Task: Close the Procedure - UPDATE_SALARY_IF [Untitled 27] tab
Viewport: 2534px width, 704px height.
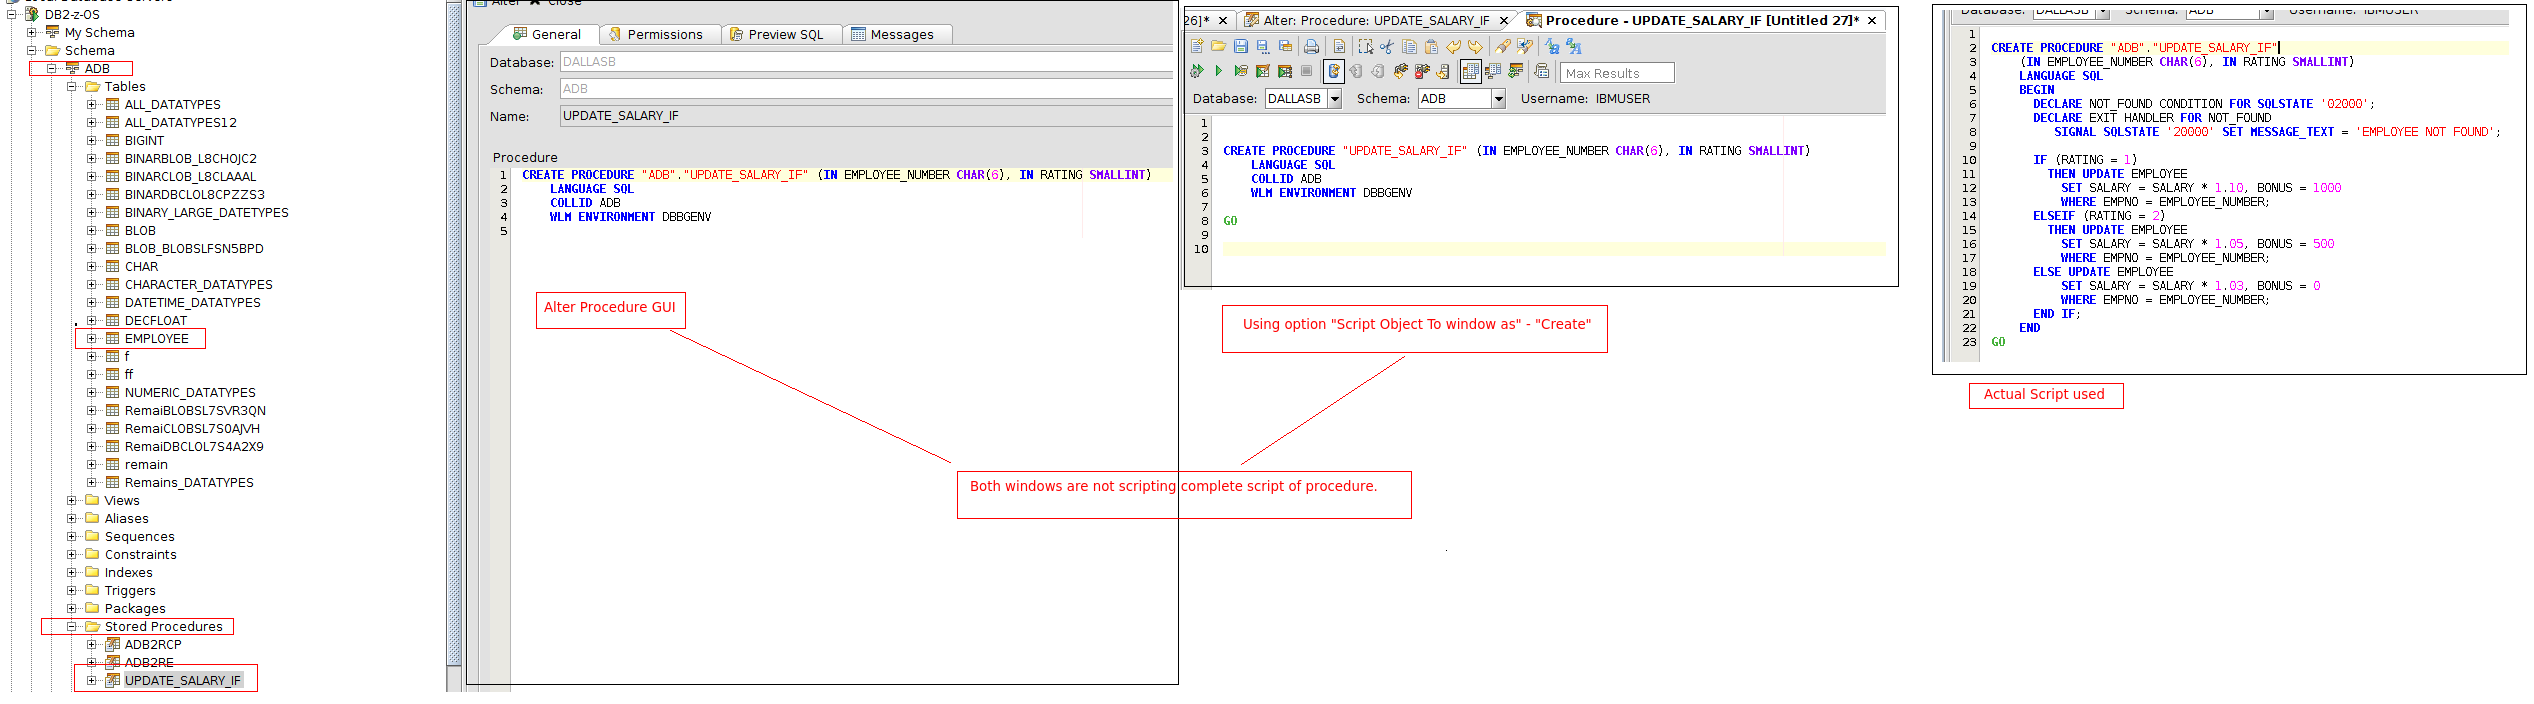Action: click(x=1872, y=20)
